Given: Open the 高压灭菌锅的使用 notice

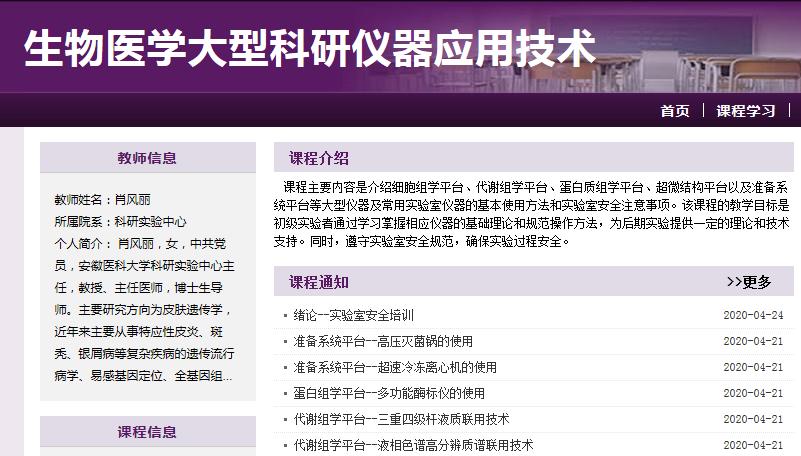Looking at the screenshot, I should (383, 341).
